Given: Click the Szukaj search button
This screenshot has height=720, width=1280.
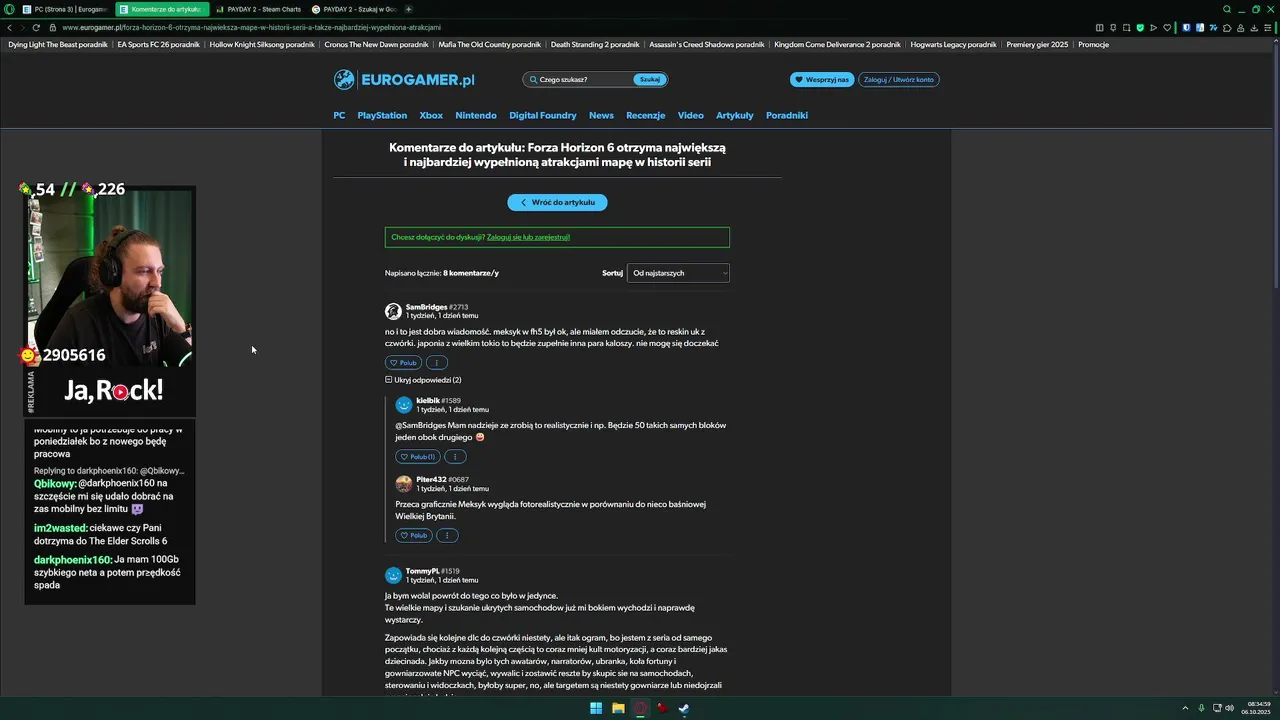Looking at the screenshot, I should click(650, 79).
